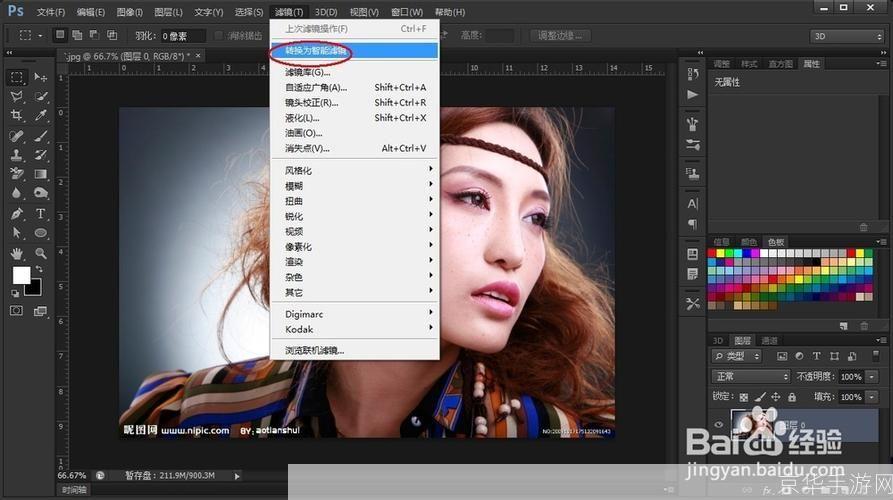893x500 pixels.
Task: Choose 浏览联机滤镜... entry
Action: pos(354,350)
